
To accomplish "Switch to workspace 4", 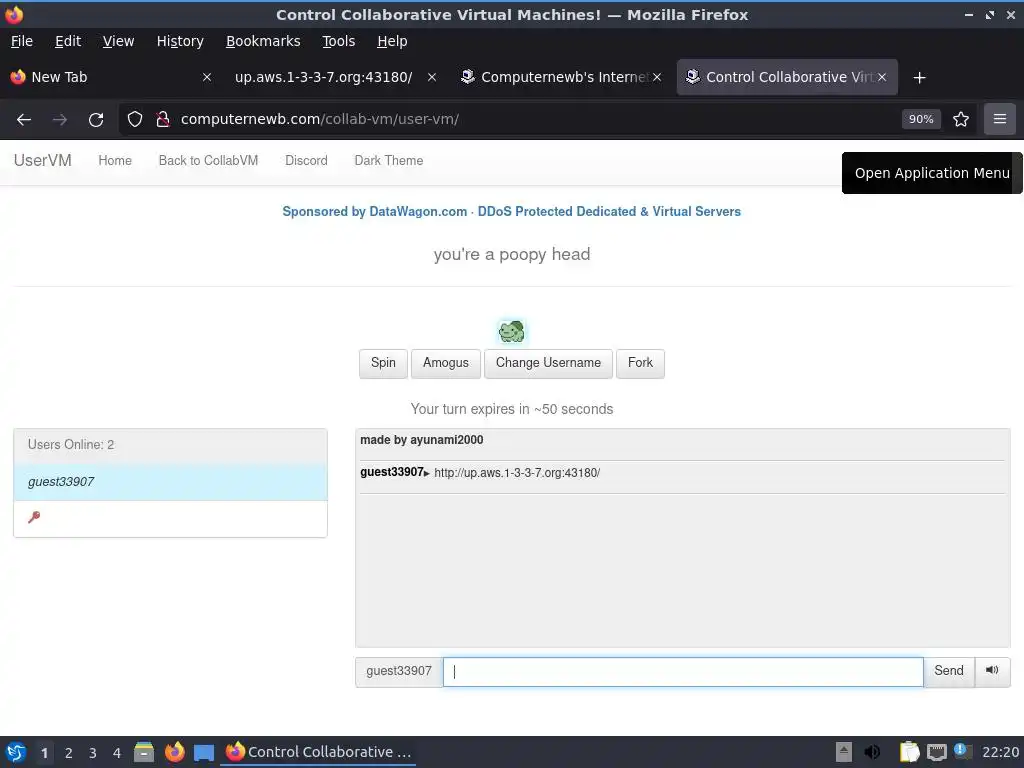I will coord(117,753).
